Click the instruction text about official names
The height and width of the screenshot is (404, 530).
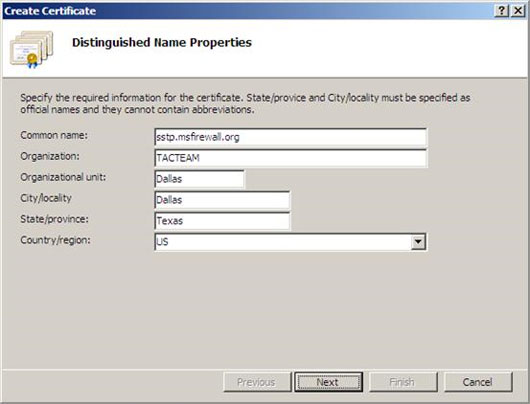point(245,103)
